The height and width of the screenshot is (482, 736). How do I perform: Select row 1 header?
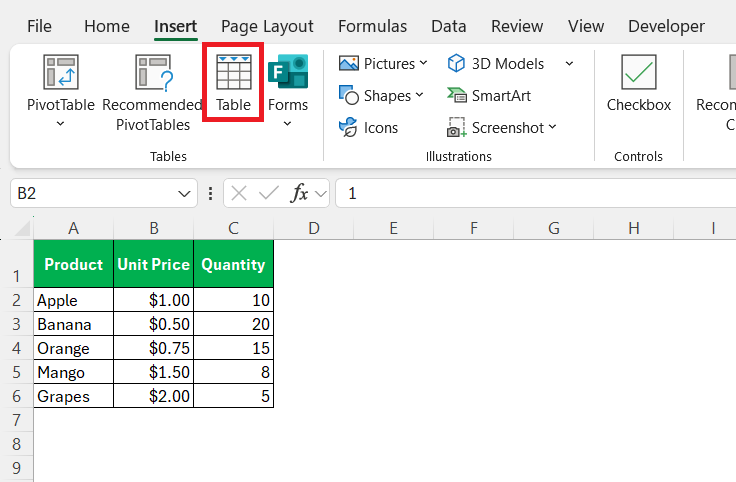(x=16, y=264)
